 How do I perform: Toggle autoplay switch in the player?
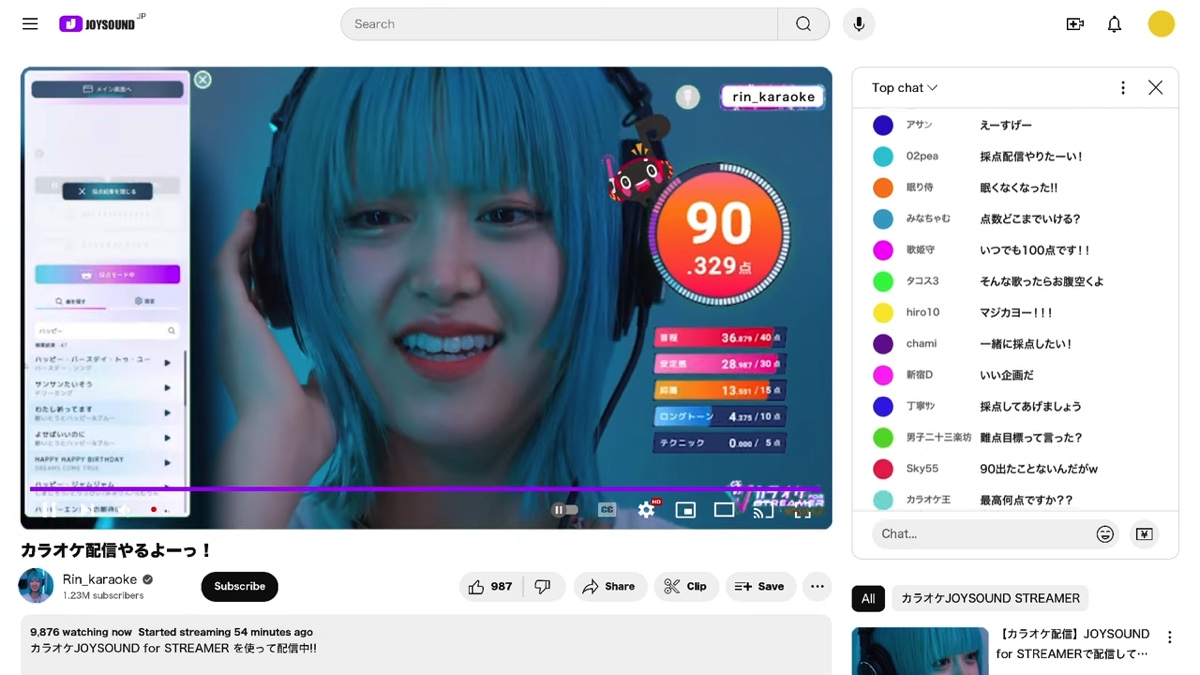click(x=565, y=509)
